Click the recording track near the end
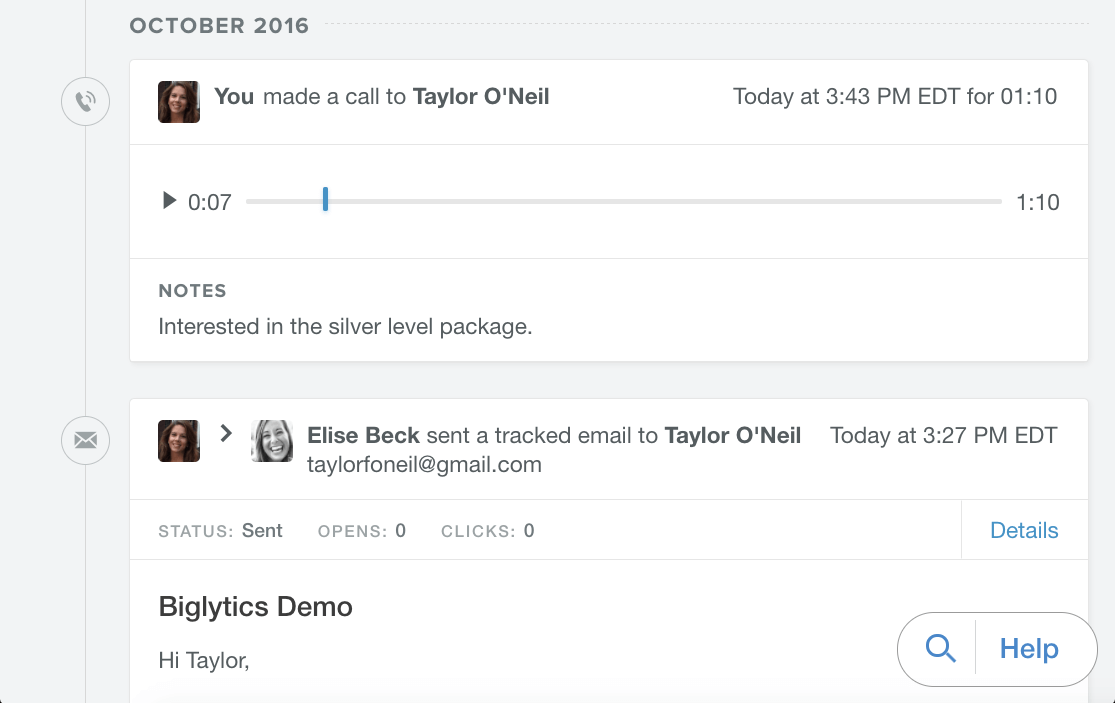This screenshot has width=1115, height=703. pyautogui.click(x=981, y=201)
